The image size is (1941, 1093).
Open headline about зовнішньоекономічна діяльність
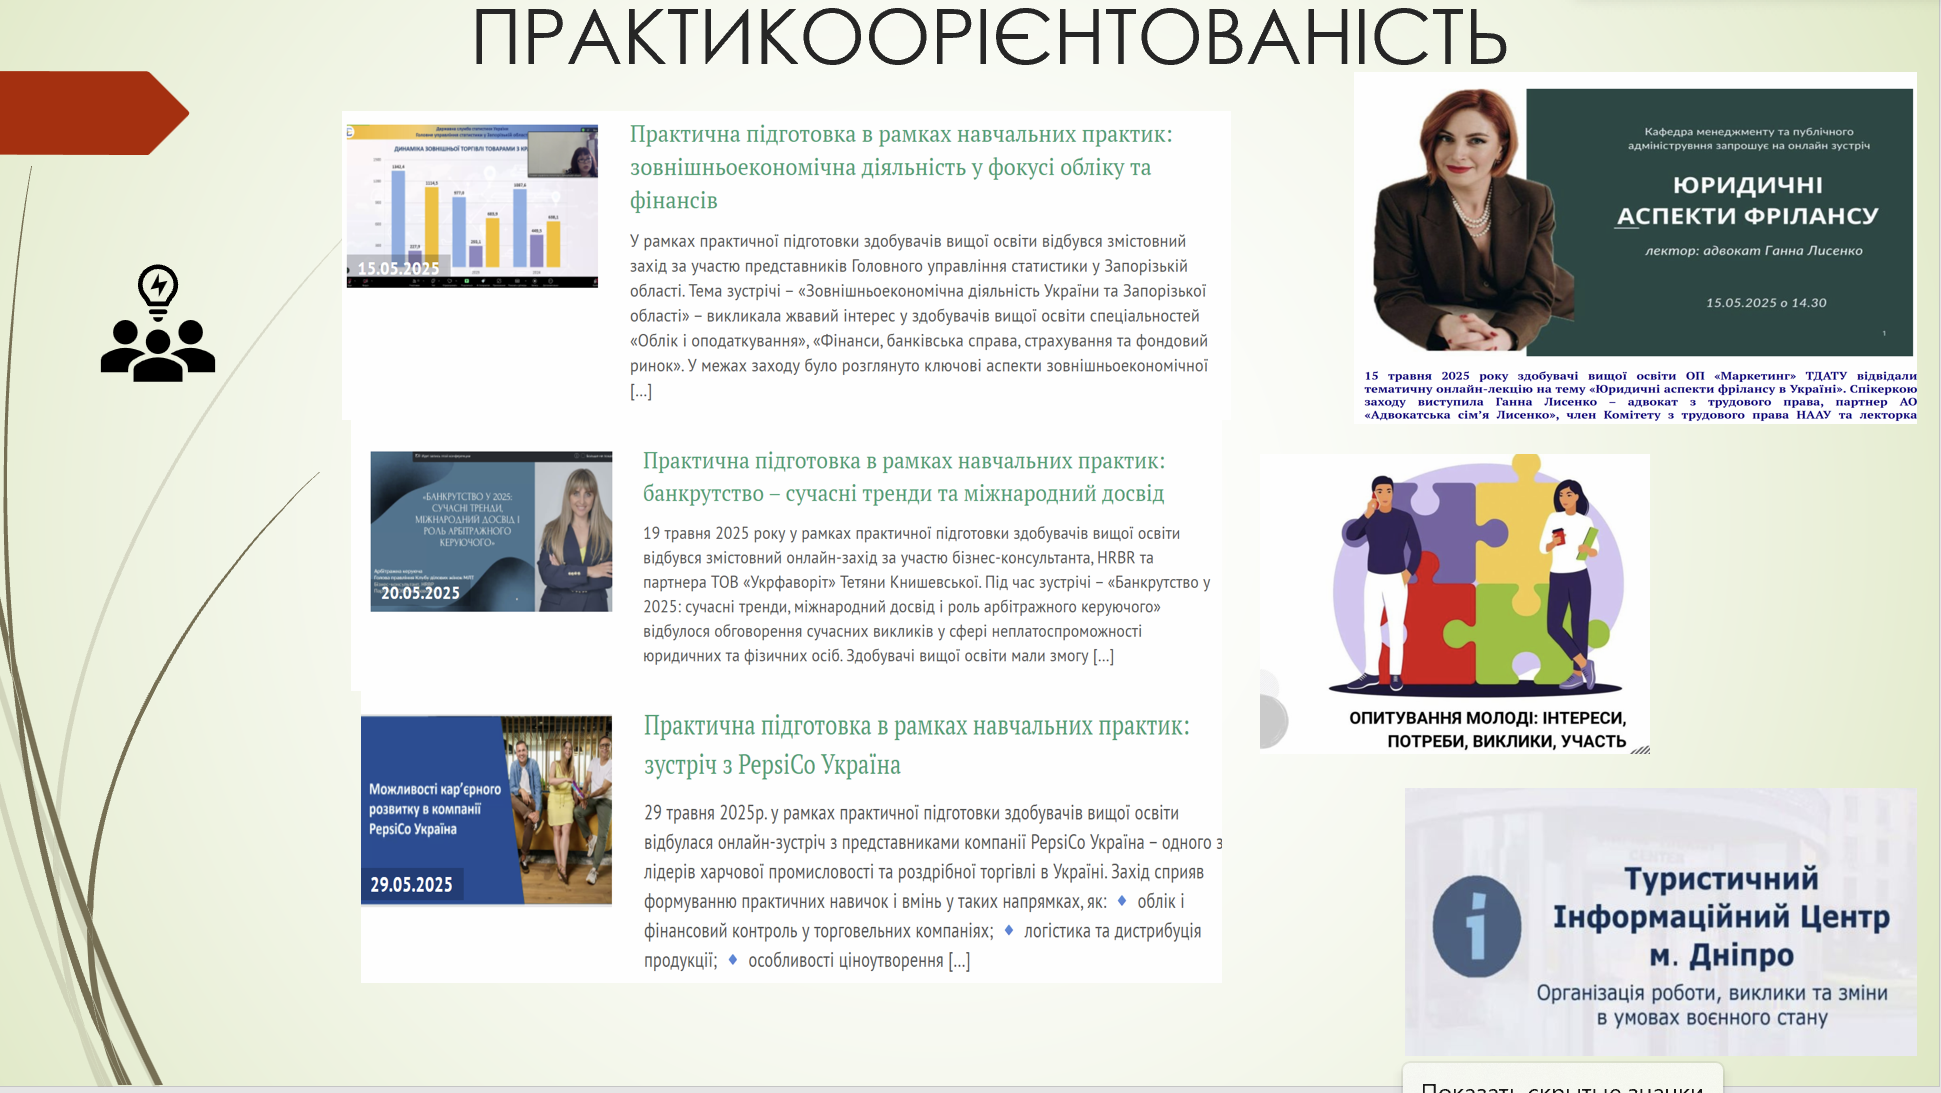pos(899,167)
